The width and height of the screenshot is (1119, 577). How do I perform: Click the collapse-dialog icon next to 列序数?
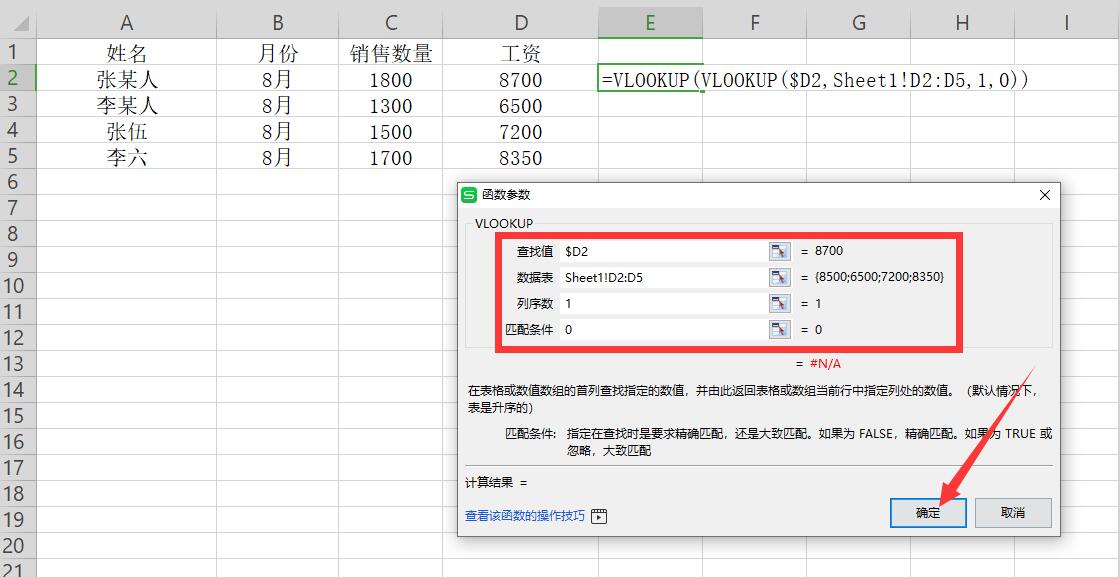[x=781, y=303]
